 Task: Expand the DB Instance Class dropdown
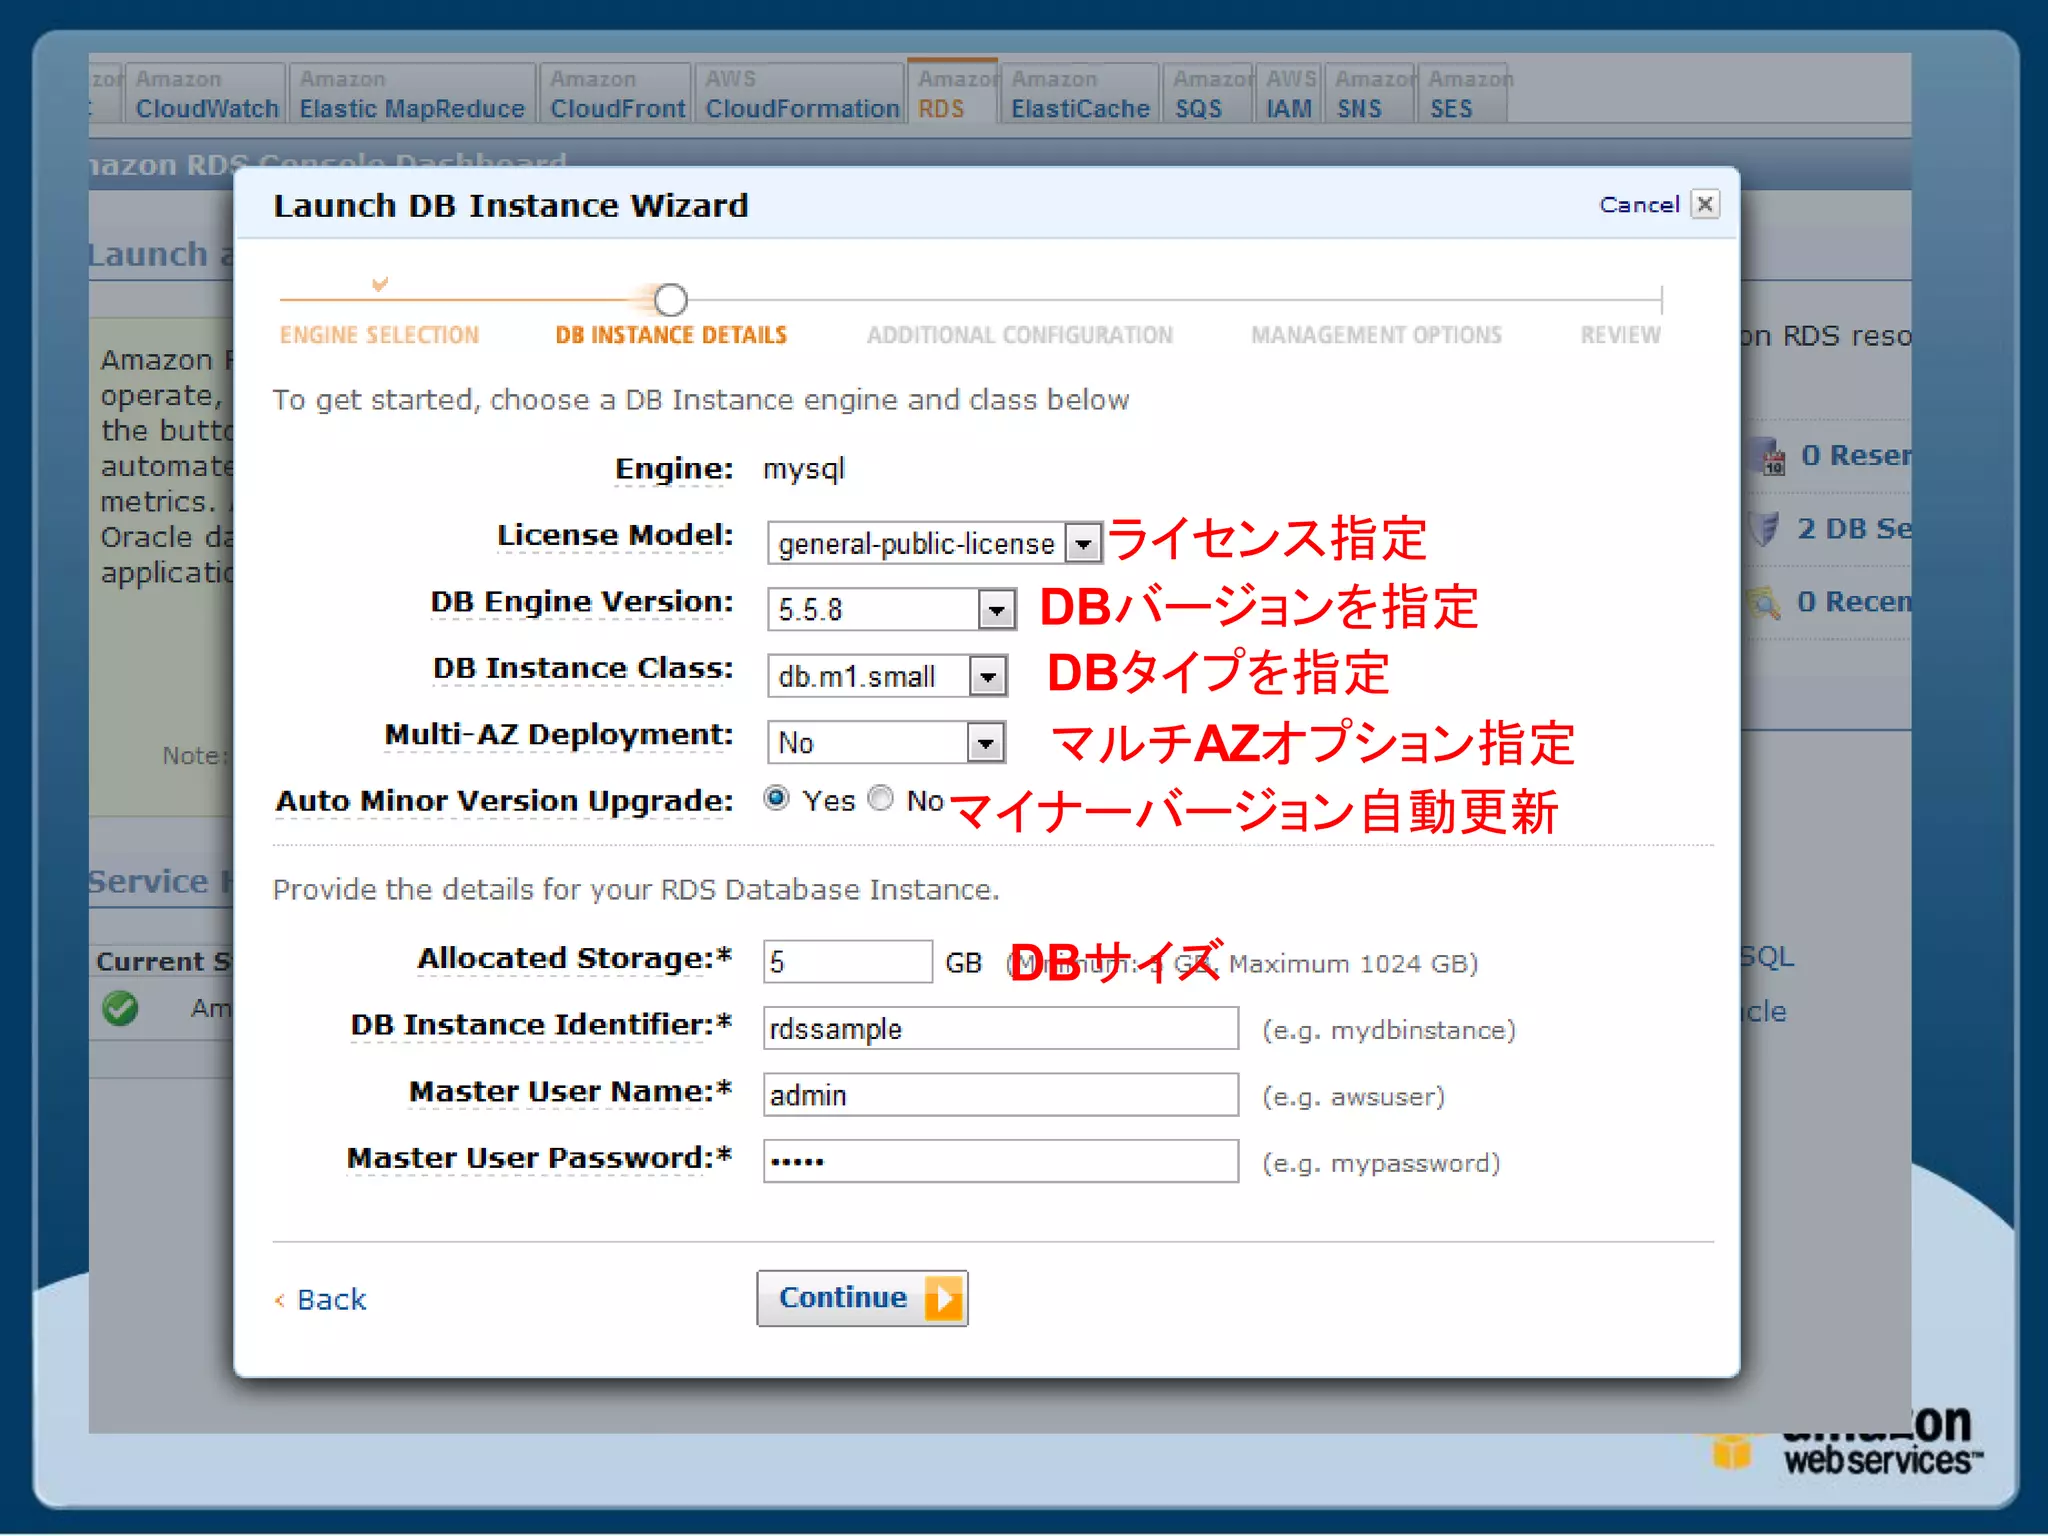[x=887, y=676]
